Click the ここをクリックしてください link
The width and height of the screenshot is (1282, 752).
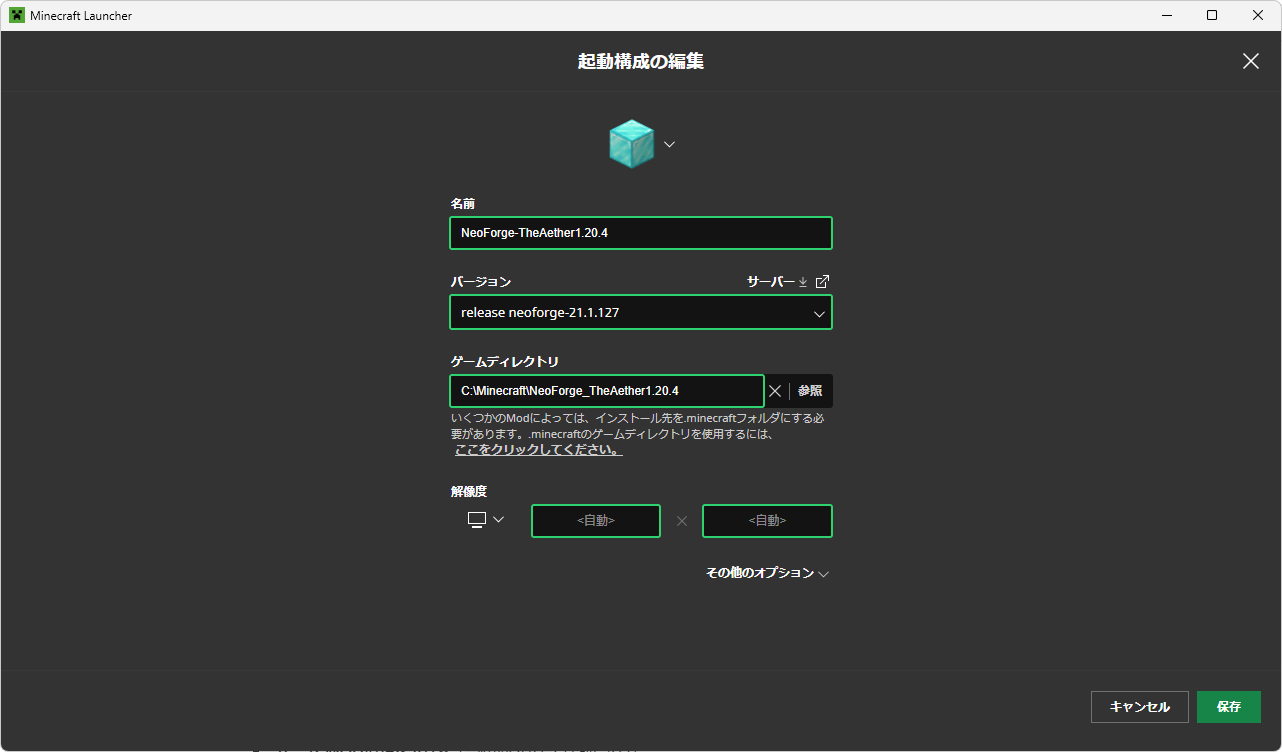pyautogui.click(x=539, y=450)
